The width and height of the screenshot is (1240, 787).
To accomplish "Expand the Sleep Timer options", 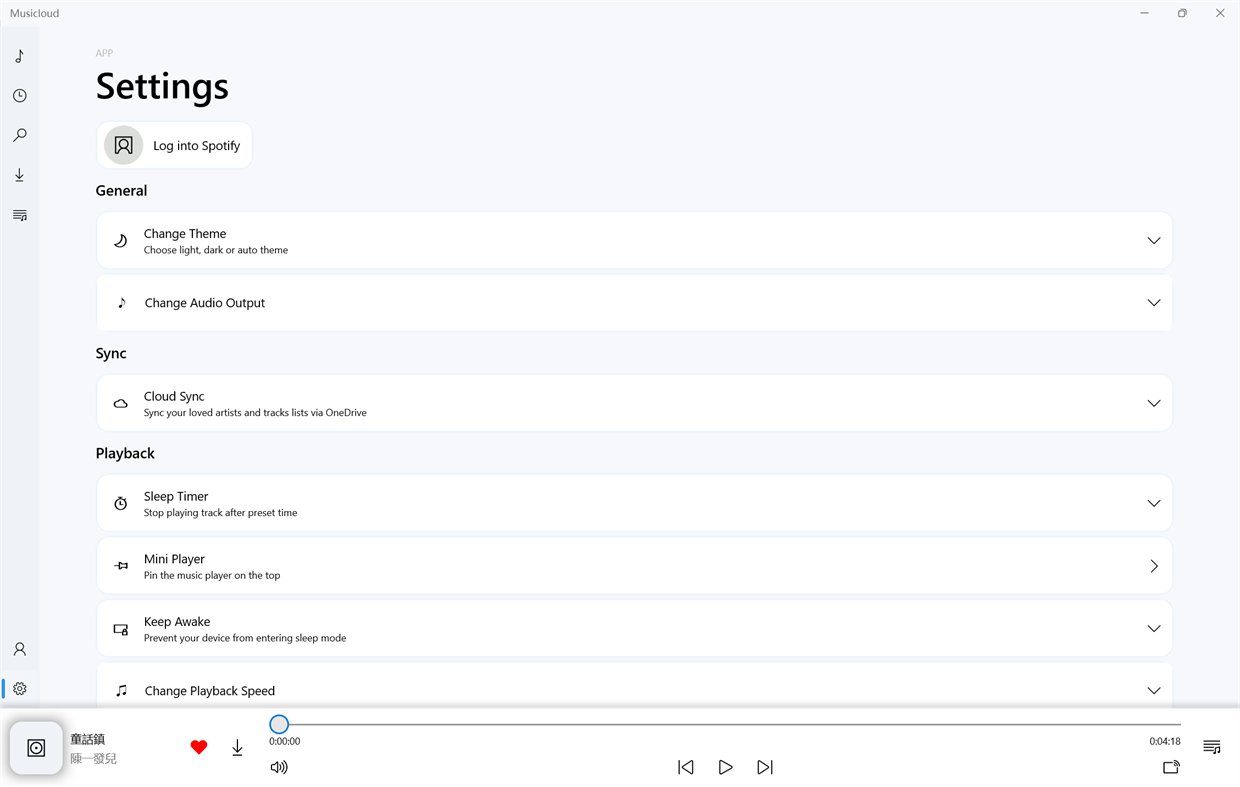I will 1154,503.
